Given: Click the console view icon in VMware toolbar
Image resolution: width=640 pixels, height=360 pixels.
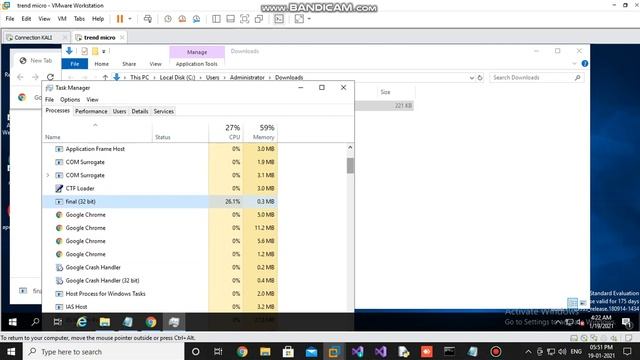Looking at the screenshot, I should pos(279,19).
